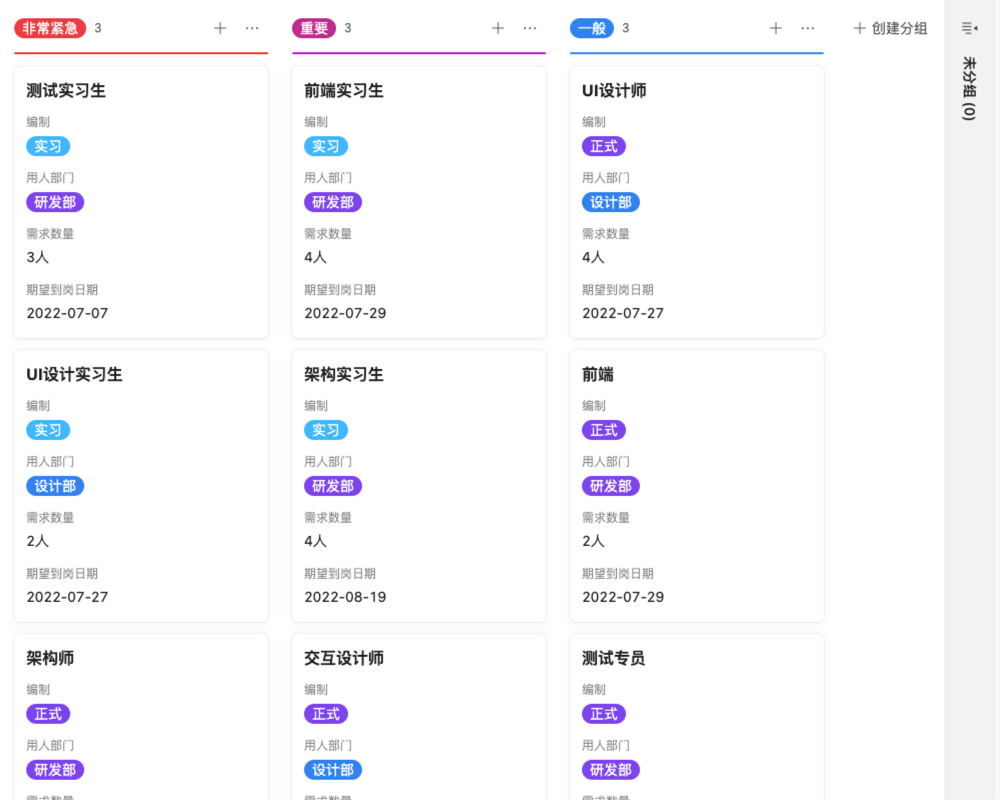Add a new card under the 重要 column
The height and width of the screenshot is (800, 1000).
497,28
